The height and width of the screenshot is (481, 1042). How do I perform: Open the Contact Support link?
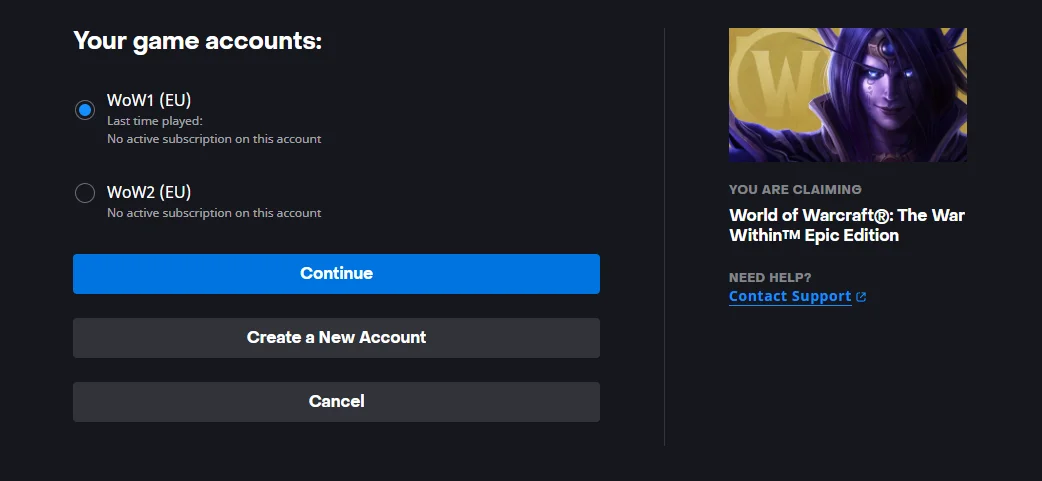pos(789,296)
